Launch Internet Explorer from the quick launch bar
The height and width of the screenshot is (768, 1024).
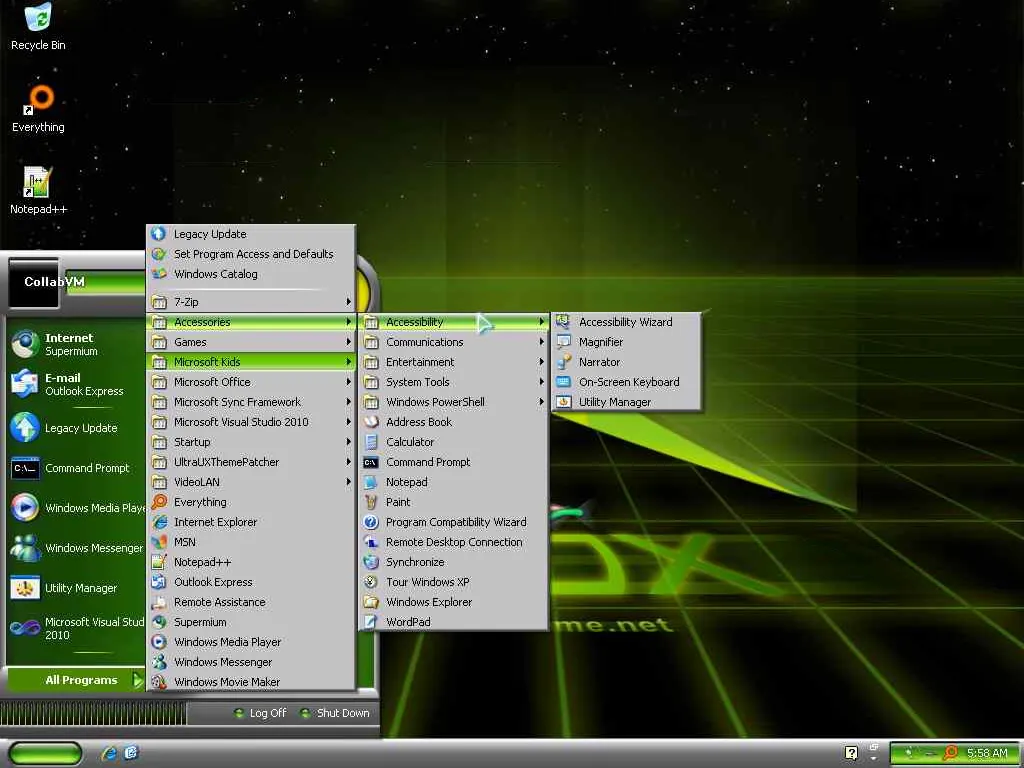point(109,753)
